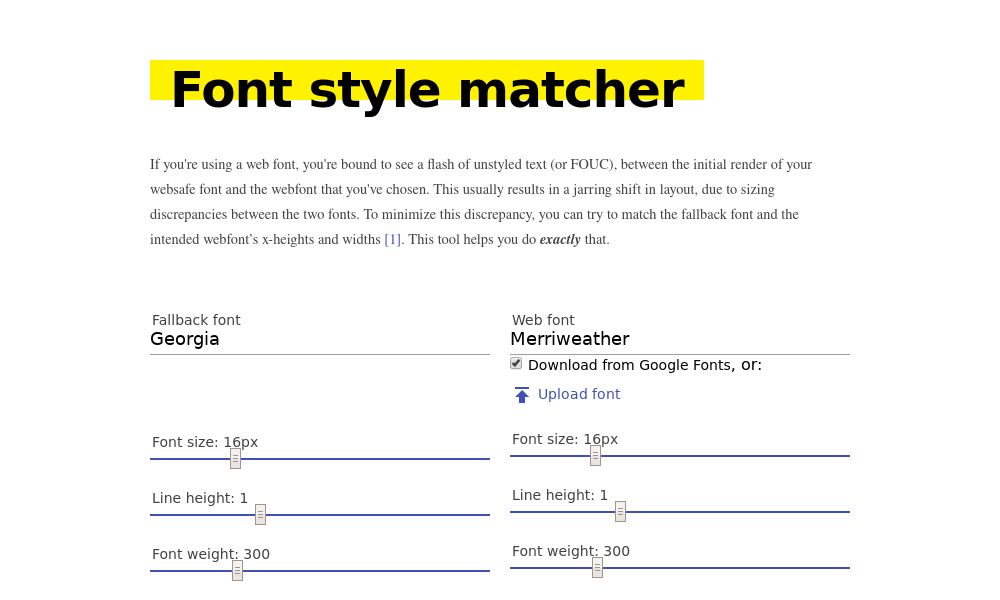Viewport: 1000px width, 600px height.
Task: Click the fallback Font weight slider handle
Action: (237, 570)
